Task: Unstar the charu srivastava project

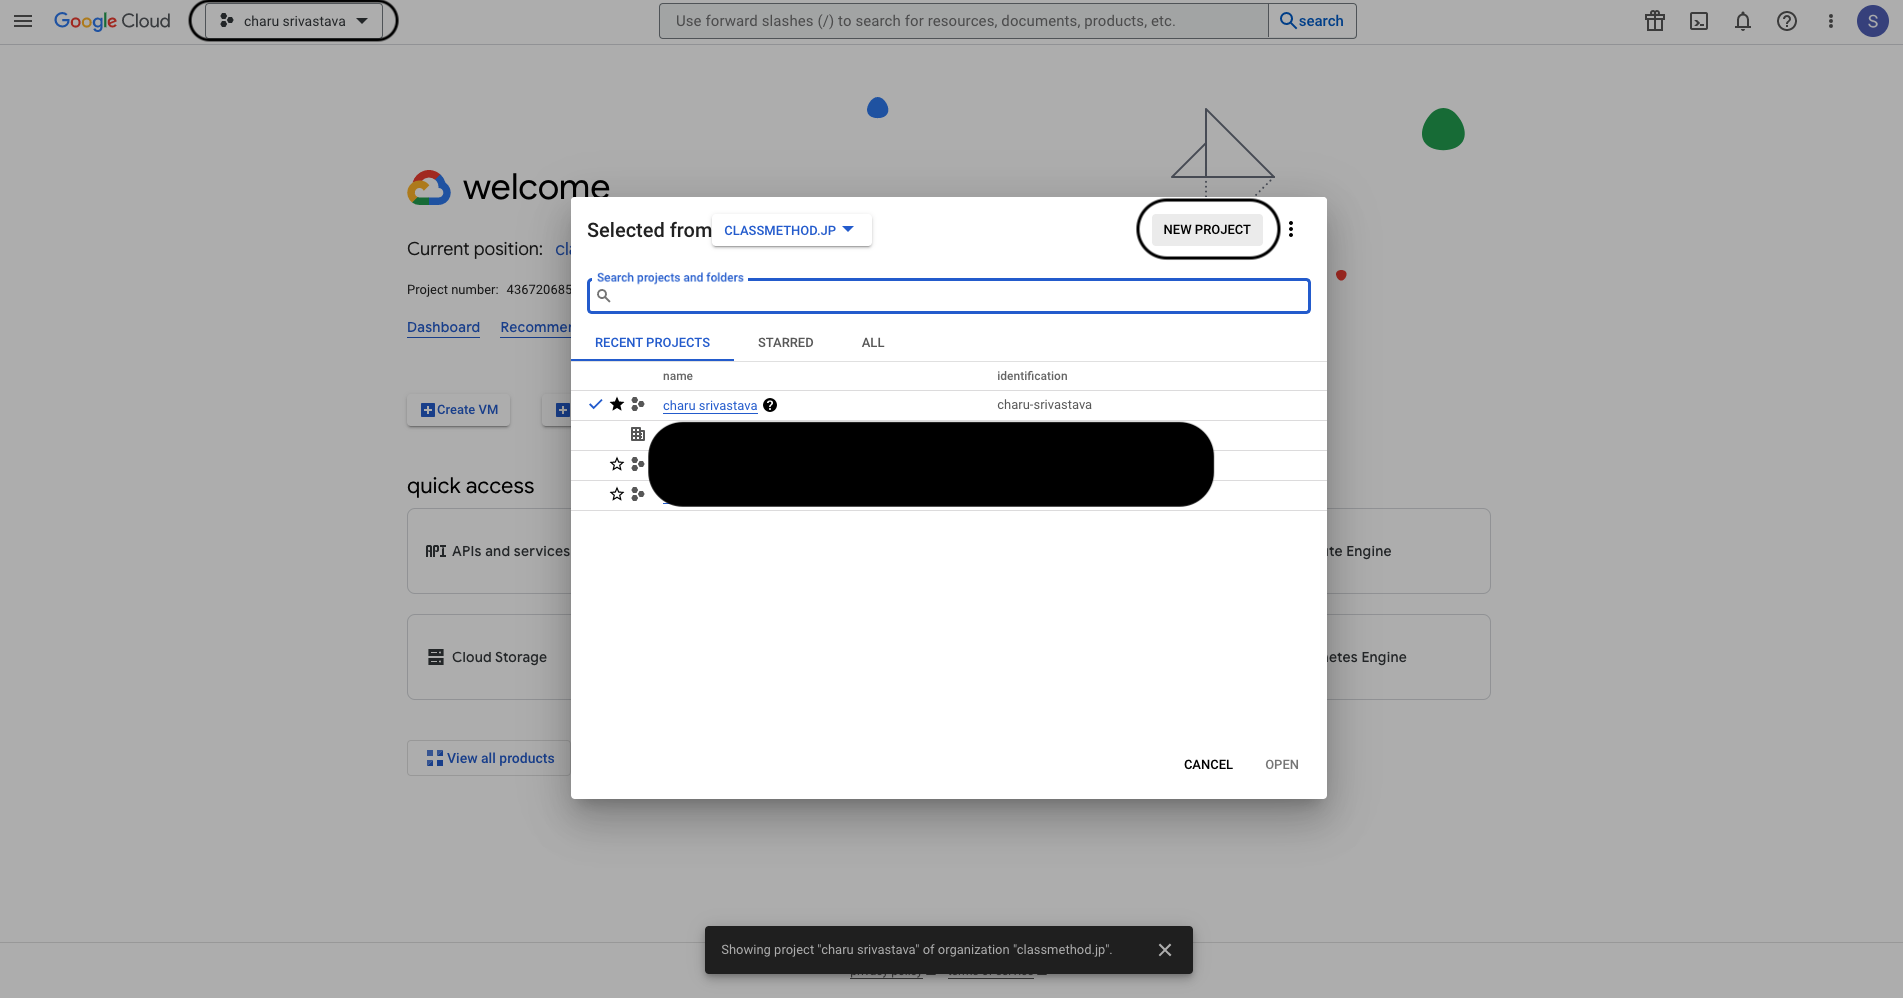Action: coord(616,404)
